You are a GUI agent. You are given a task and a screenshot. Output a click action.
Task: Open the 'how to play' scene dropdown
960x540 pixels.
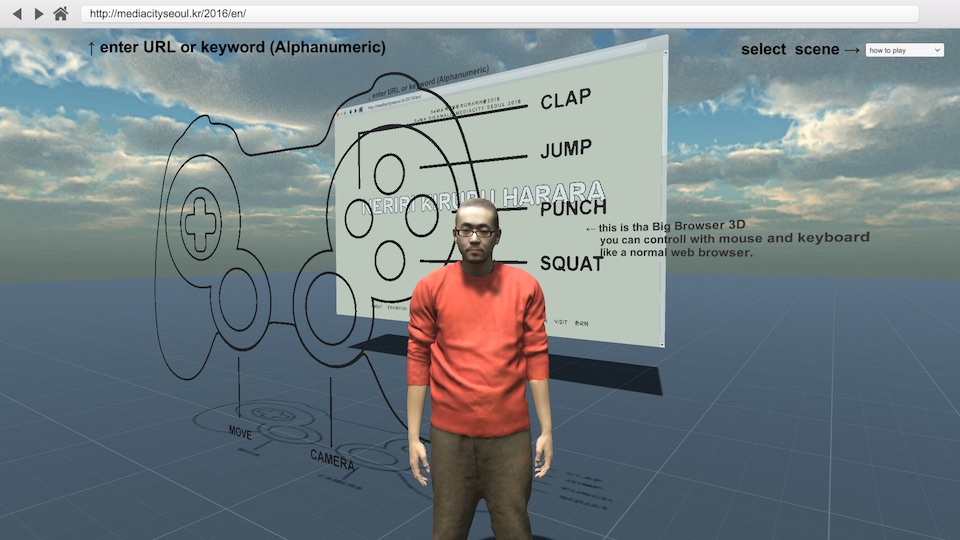tap(904, 50)
